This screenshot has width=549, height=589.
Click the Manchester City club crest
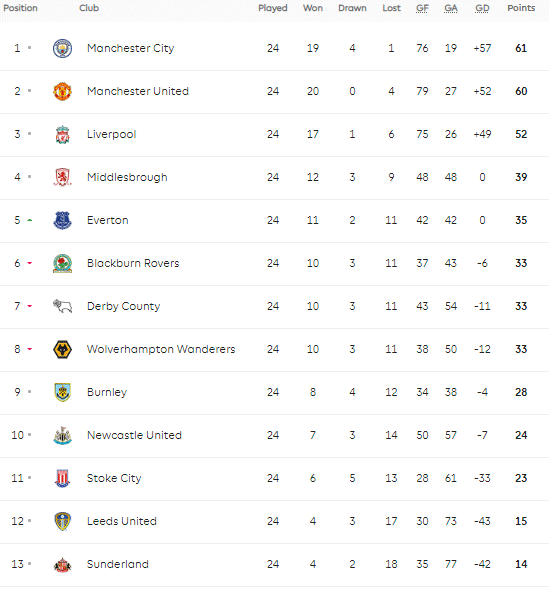point(62,48)
